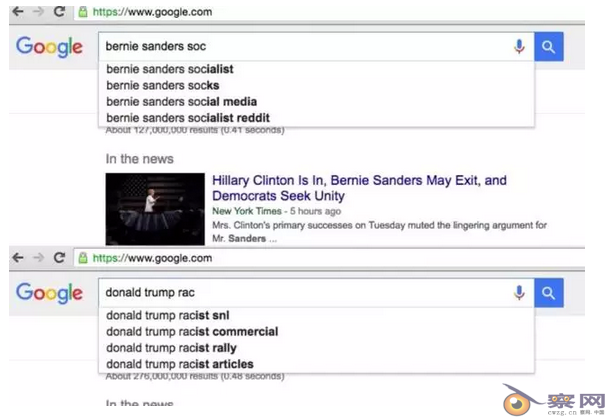The height and width of the screenshot is (417, 605).
Task: Reload the top browser page
Action: pyautogui.click(x=59, y=12)
